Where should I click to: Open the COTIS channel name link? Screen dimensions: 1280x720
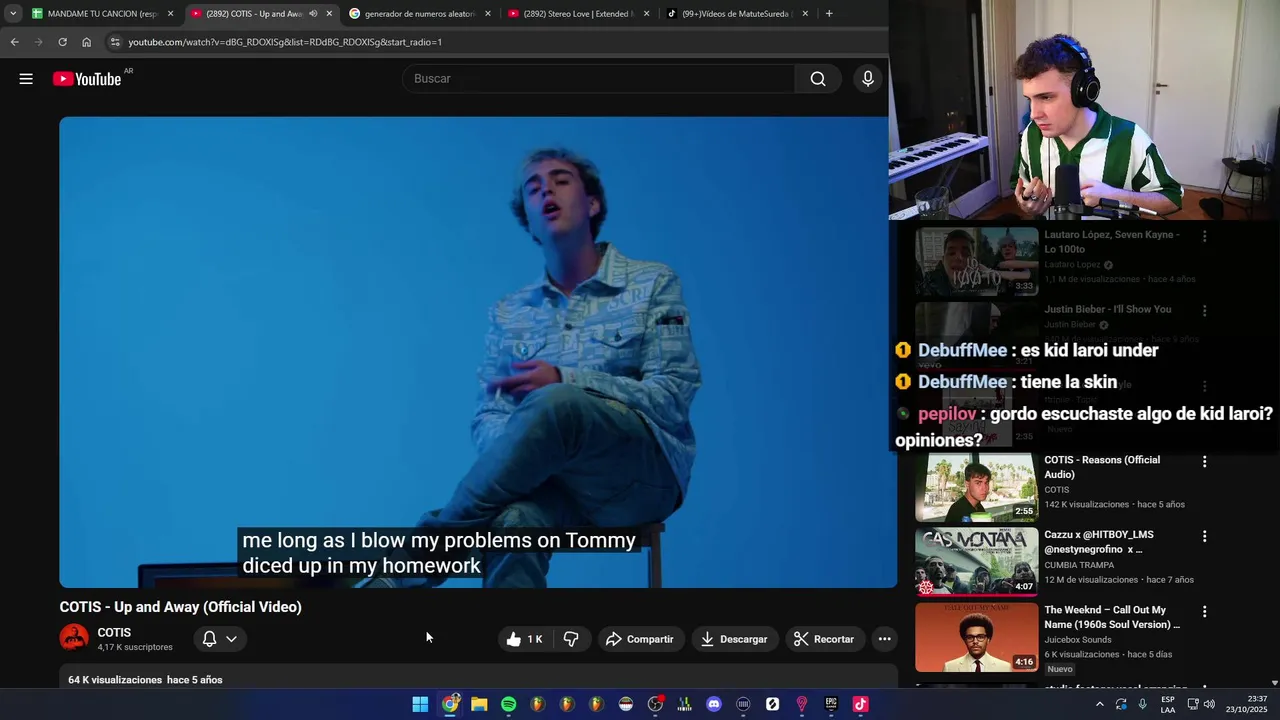tap(114, 633)
